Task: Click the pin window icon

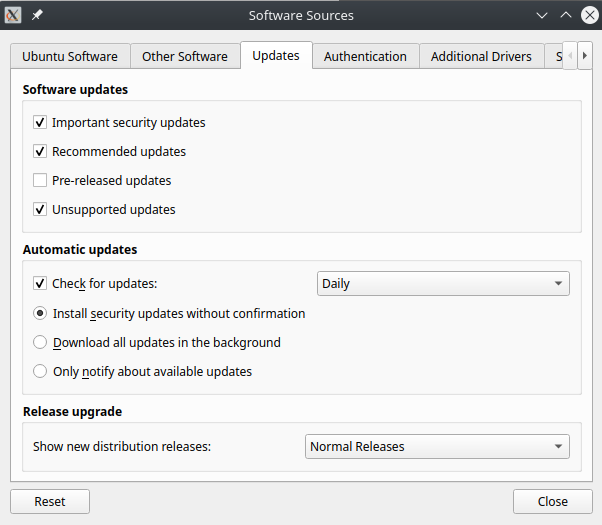Action: [x=38, y=15]
